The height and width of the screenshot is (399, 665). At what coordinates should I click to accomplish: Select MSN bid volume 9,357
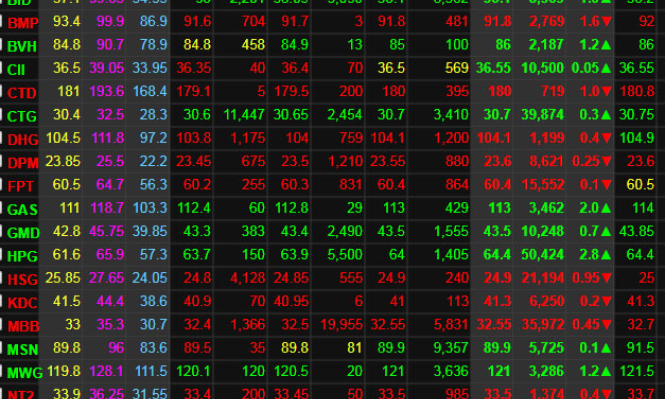451,348
